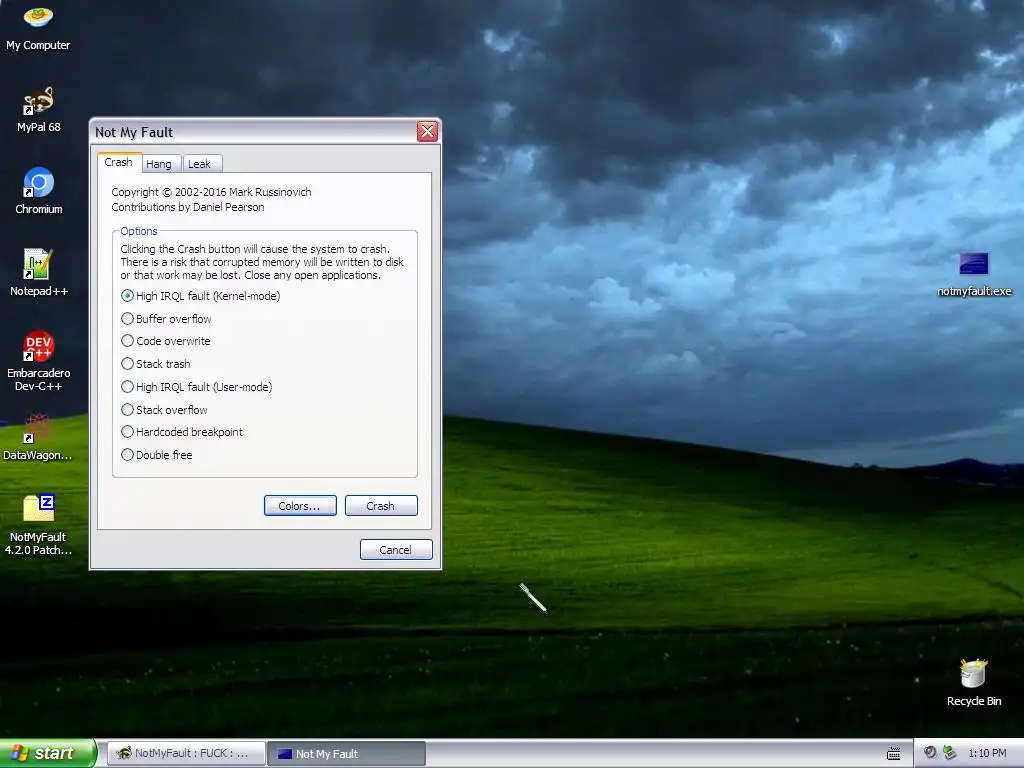The width and height of the screenshot is (1024, 768).
Task: Click the copyright Mark Russinovich text
Action: (211, 192)
